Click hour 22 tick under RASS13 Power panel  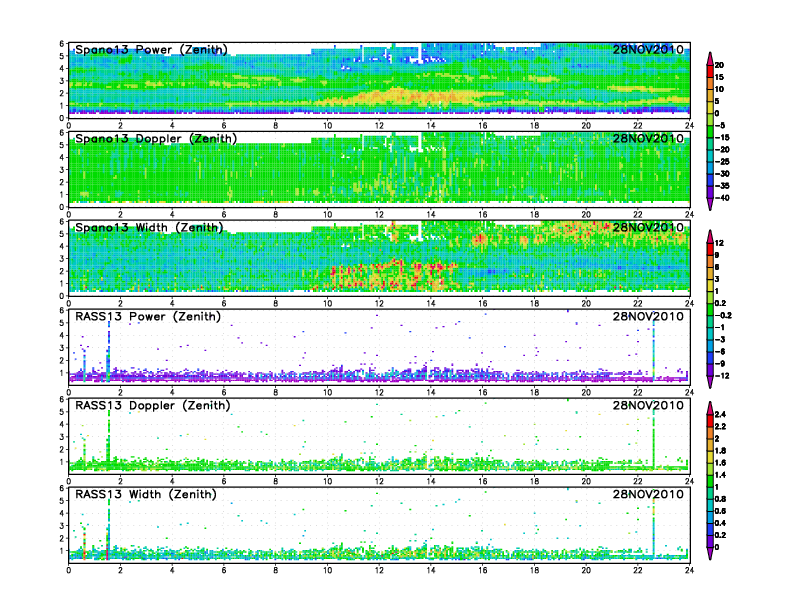[637, 392]
